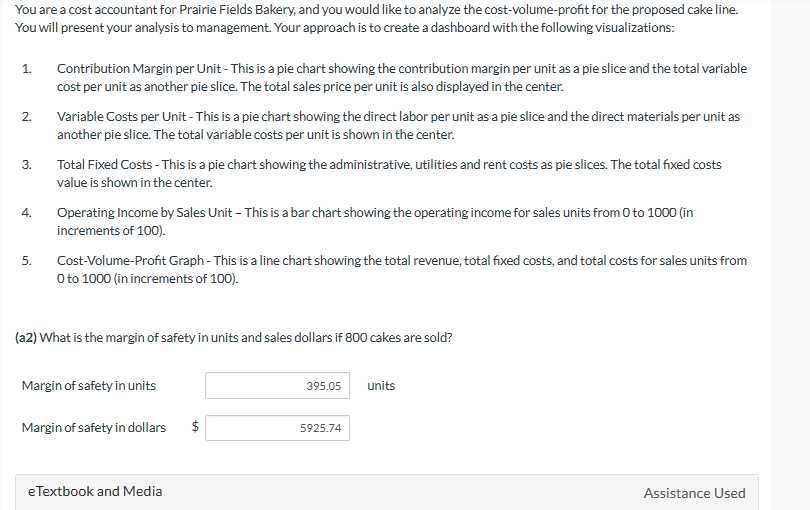
Task: Click the (a2) question text about 800 cakes
Action: tap(234, 337)
